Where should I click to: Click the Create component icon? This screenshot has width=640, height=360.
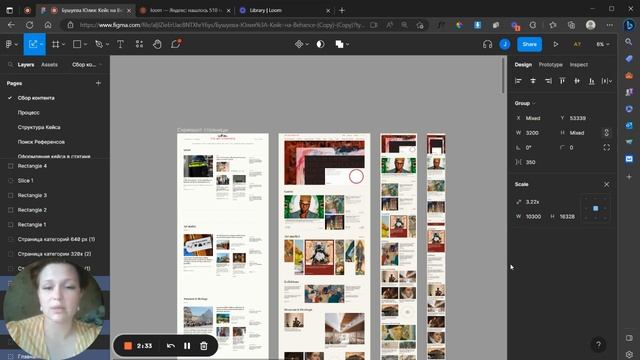pos(299,44)
